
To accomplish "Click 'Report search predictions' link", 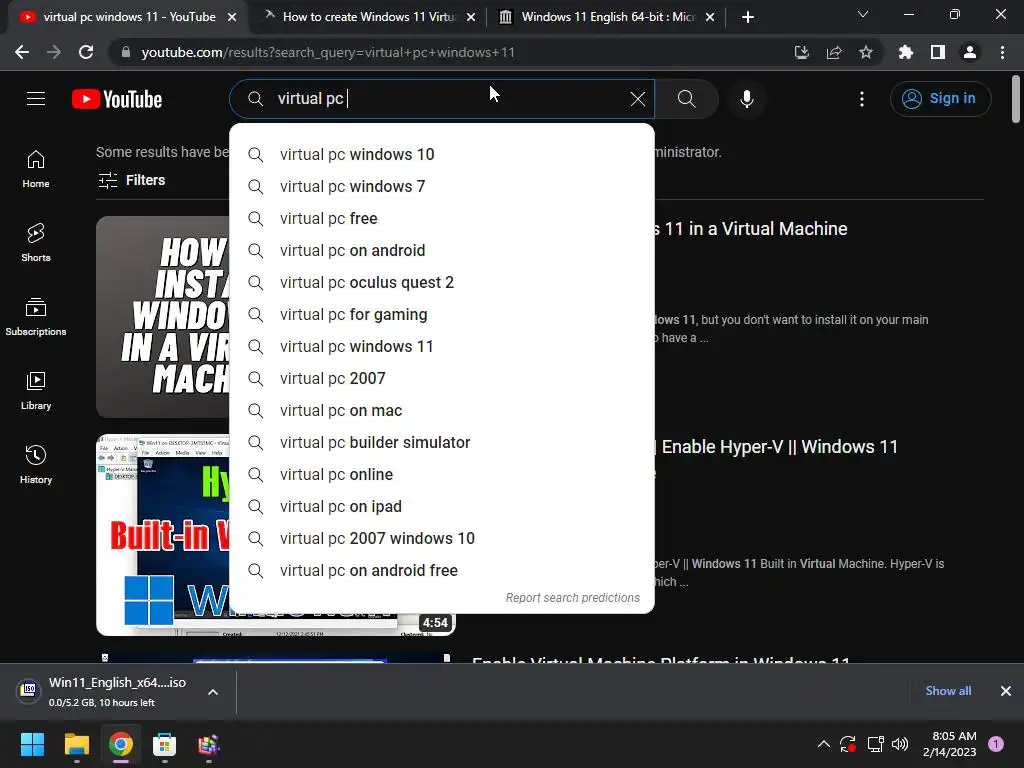I will pos(573,598).
